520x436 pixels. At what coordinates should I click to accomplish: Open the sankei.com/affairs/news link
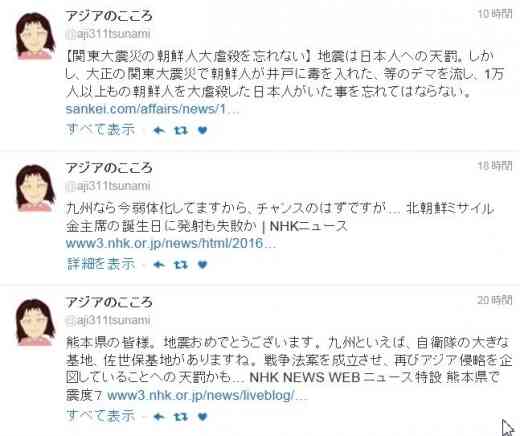152,109
